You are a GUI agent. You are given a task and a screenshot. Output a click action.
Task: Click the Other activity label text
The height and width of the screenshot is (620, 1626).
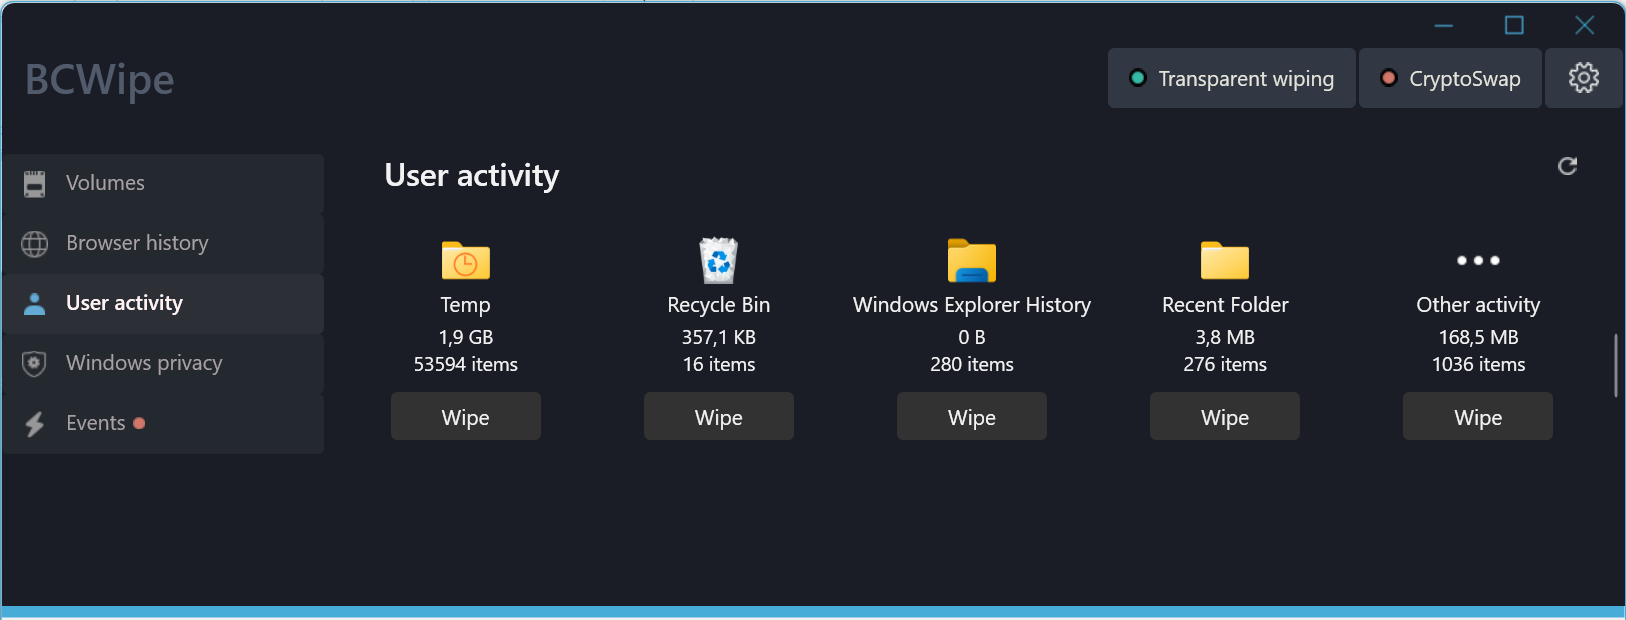[x=1478, y=305]
